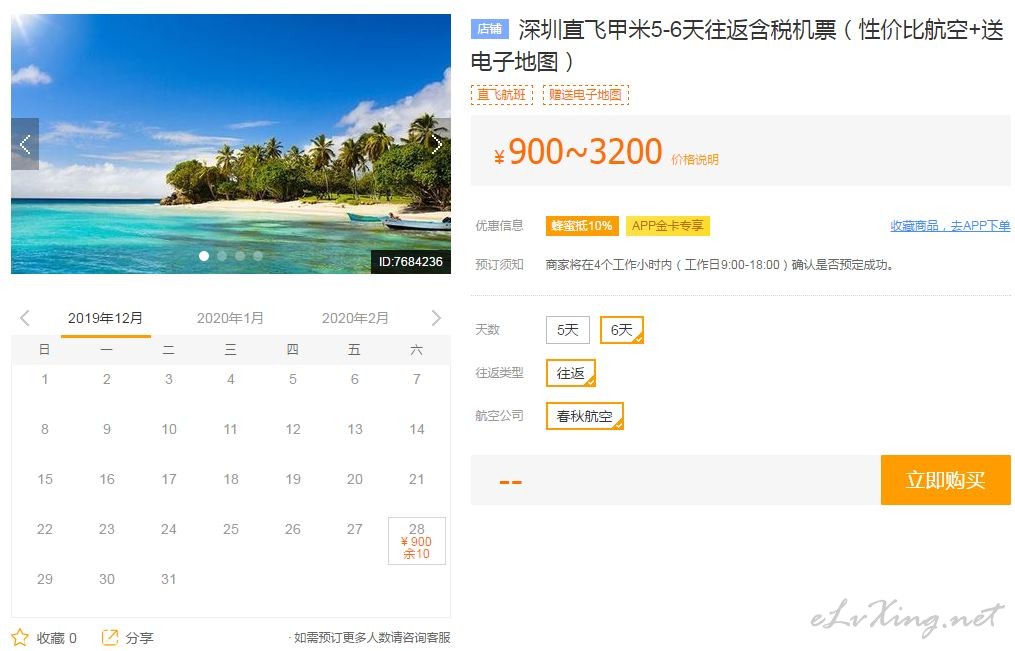The height and width of the screenshot is (651, 1015).
Task: Pick December 28 date with ¥900 price
Action: point(417,541)
